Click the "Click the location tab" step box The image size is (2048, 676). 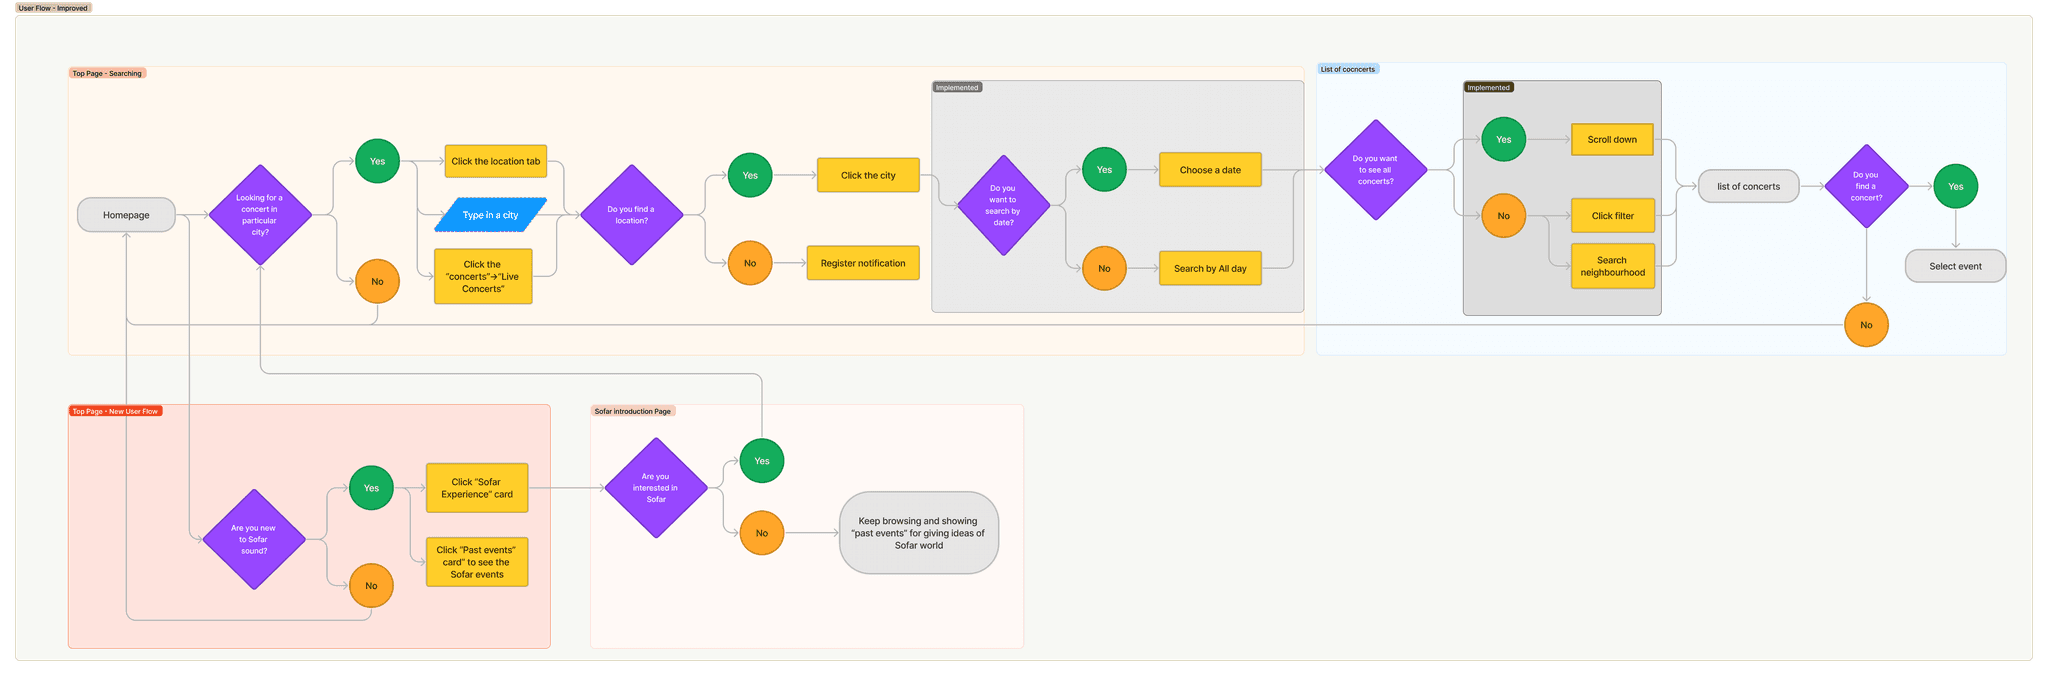click(x=495, y=161)
